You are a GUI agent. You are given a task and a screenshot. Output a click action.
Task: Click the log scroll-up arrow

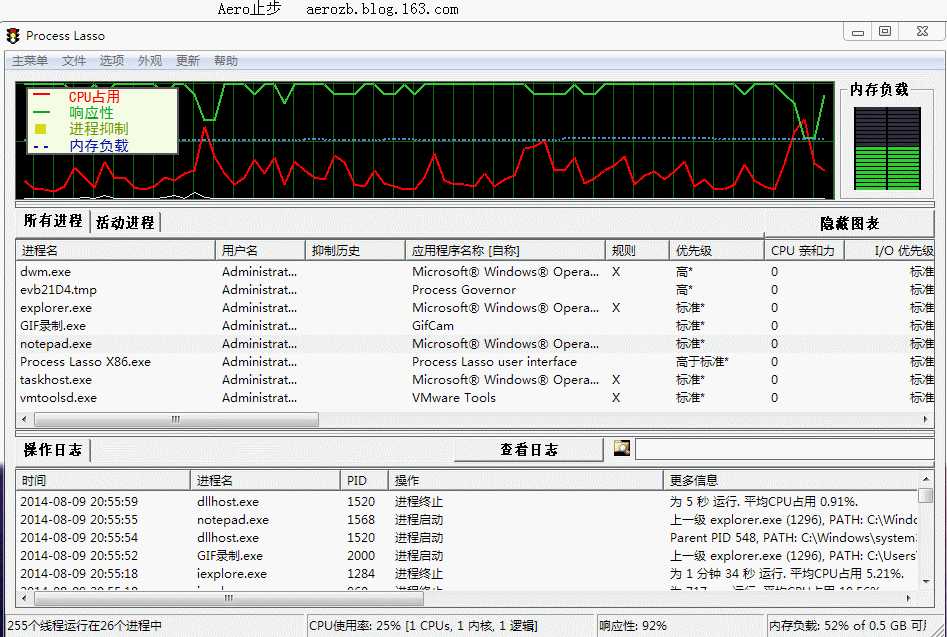pyautogui.click(x=926, y=479)
